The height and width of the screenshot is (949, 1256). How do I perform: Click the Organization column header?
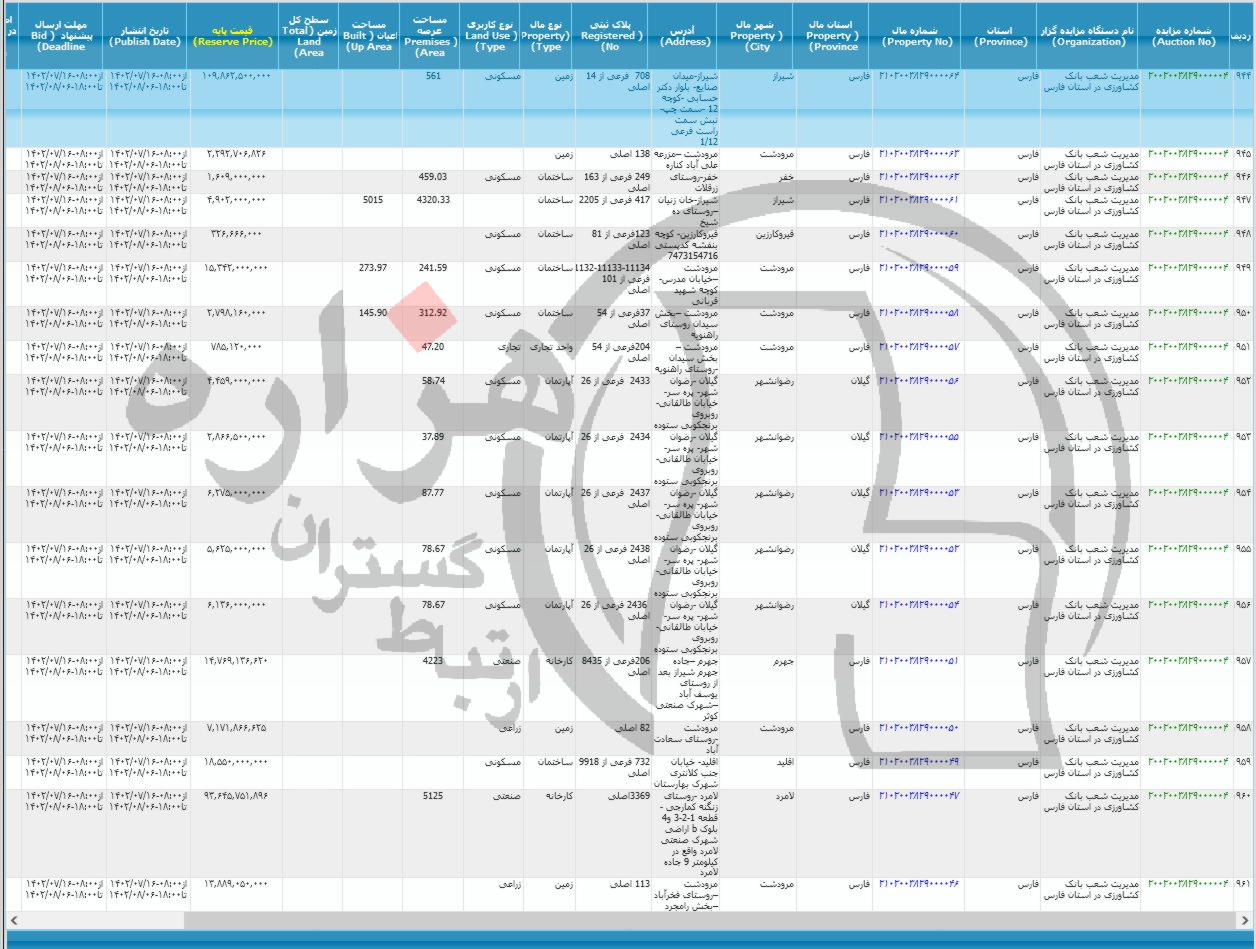1088,36
